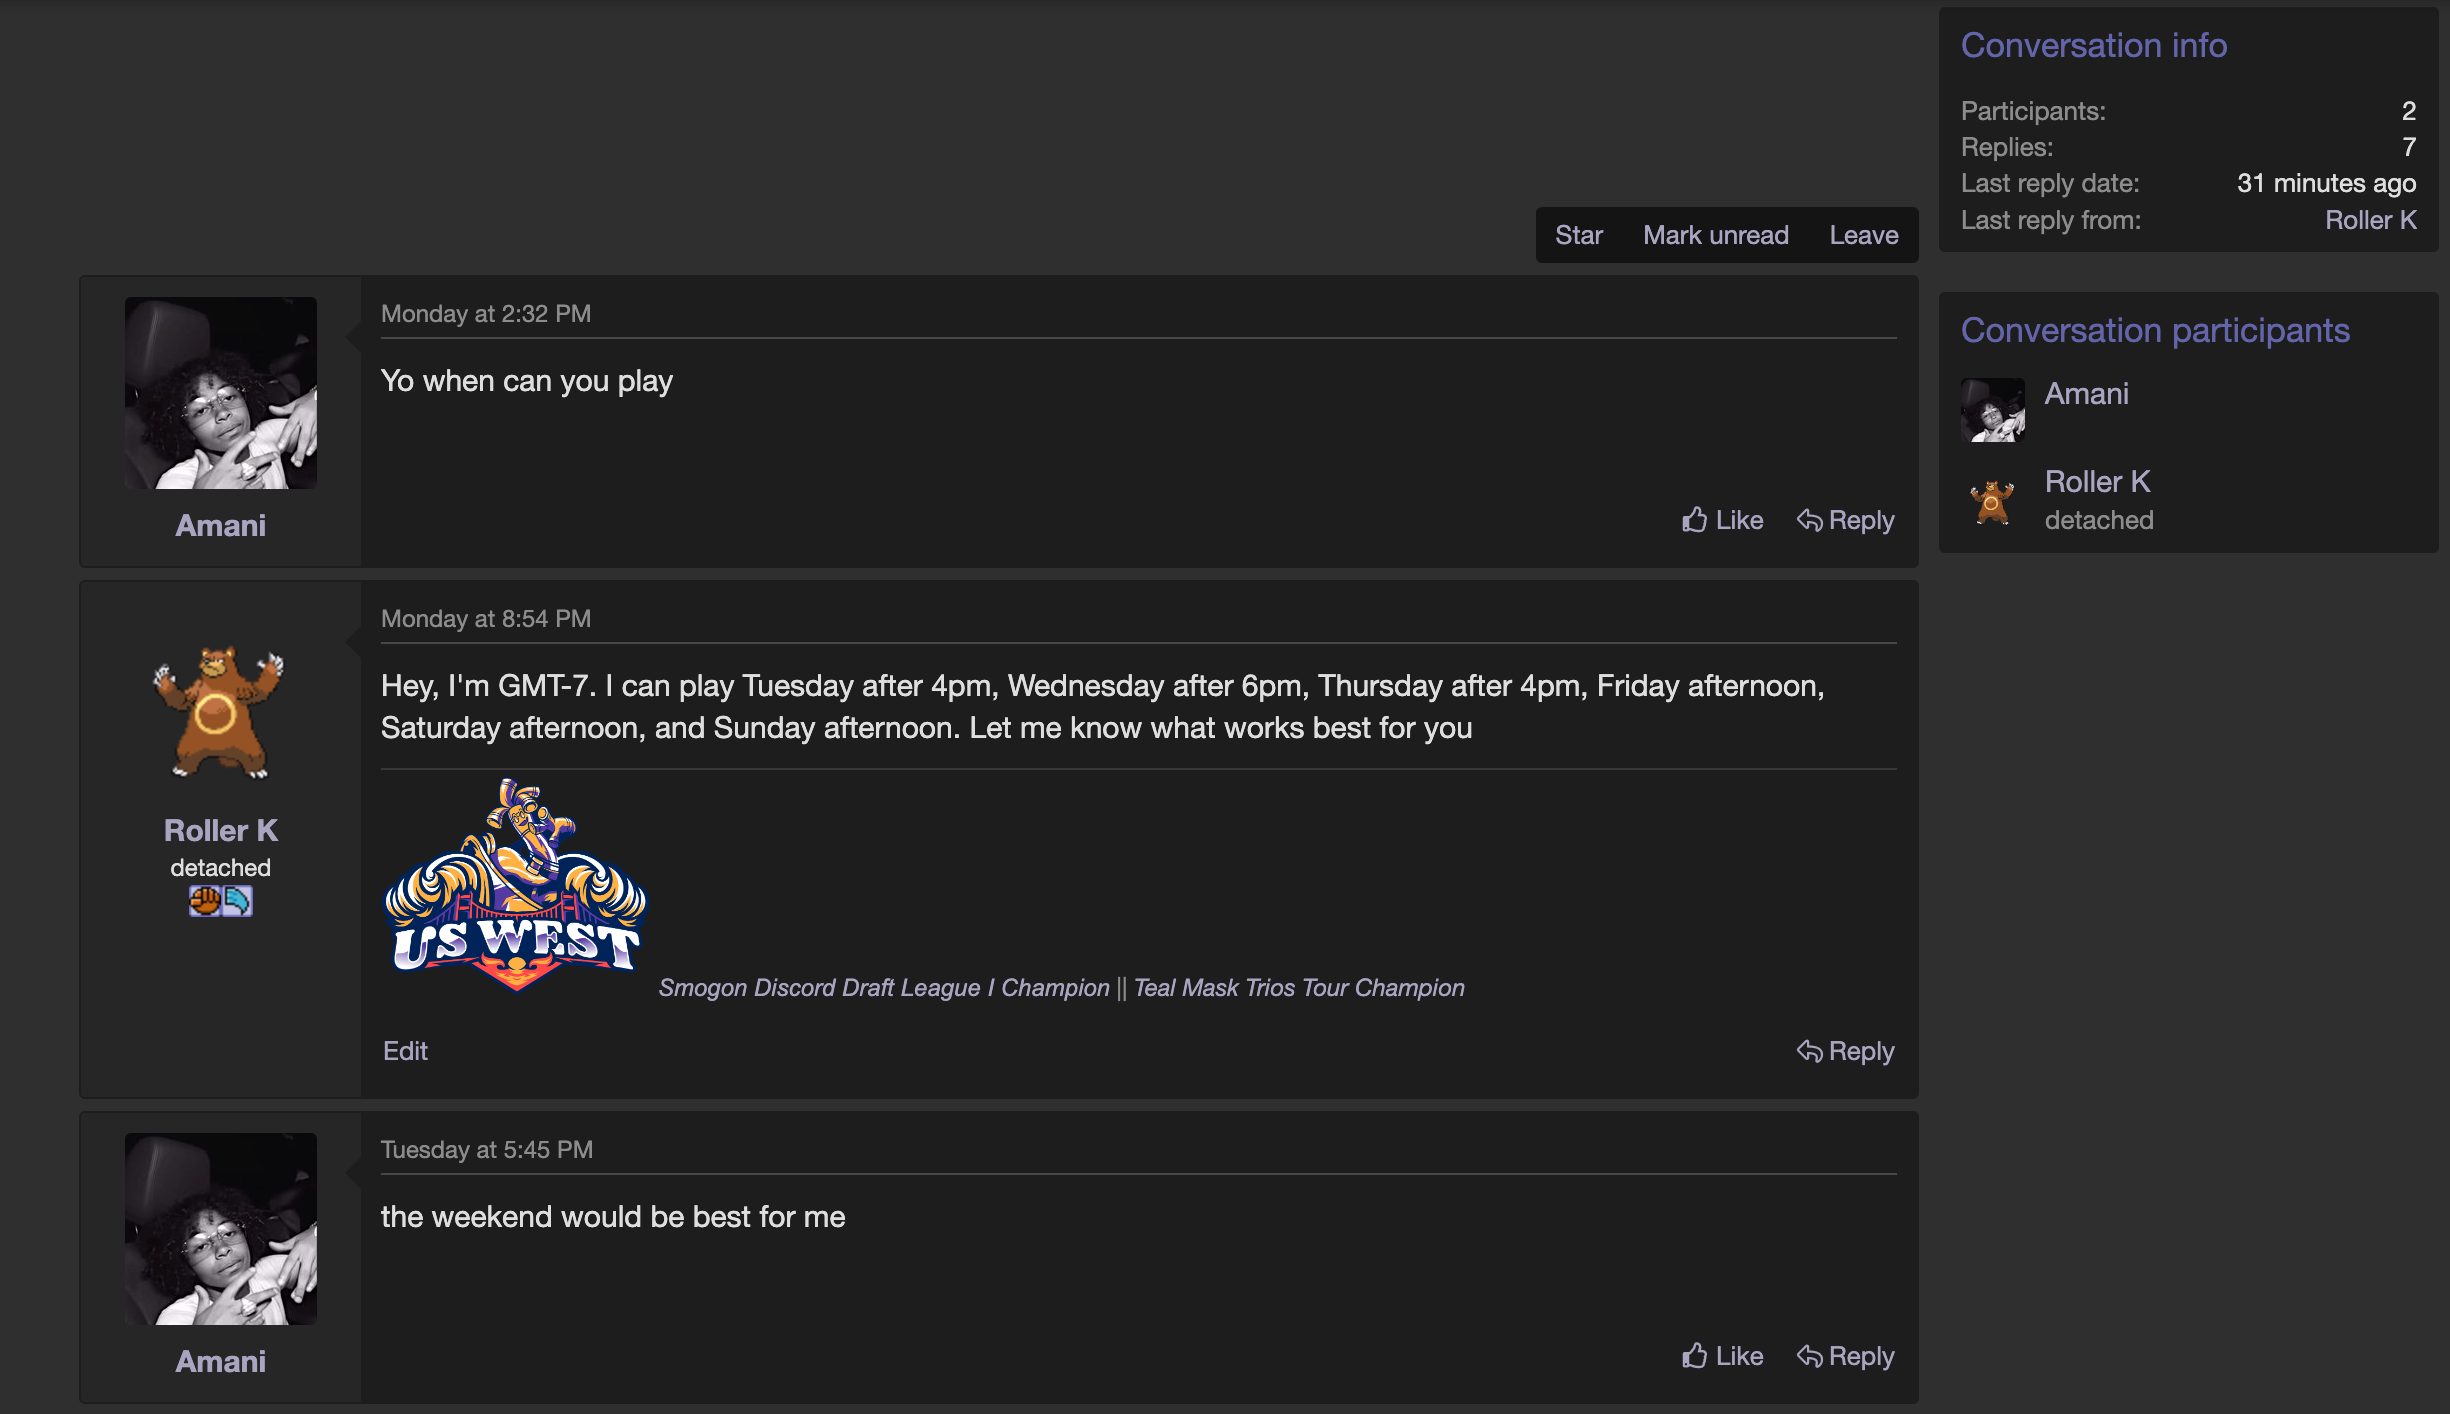The height and width of the screenshot is (1414, 2450).
Task: Click the Monday at 8:54 PM timestamp
Action: [486, 619]
